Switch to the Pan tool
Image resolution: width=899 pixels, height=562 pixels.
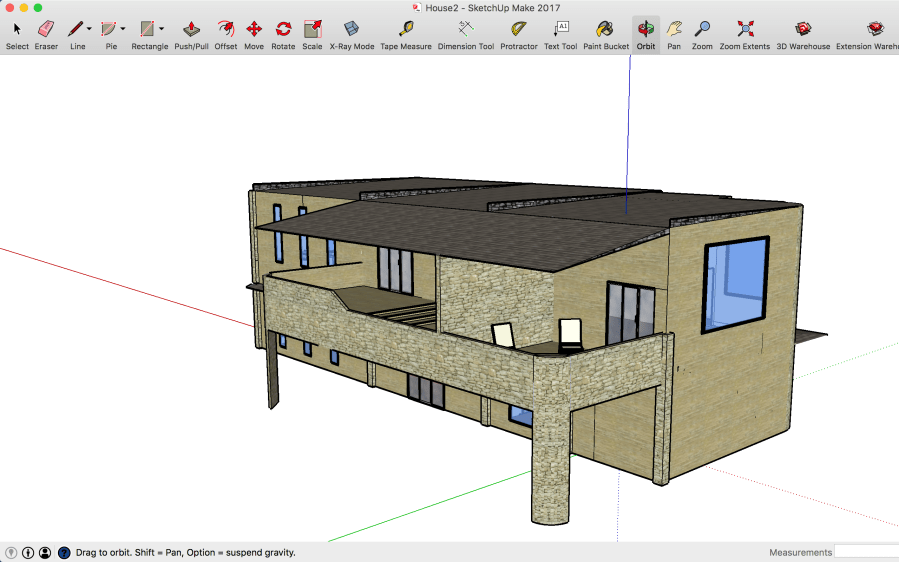pyautogui.click(x=674, y=30)
